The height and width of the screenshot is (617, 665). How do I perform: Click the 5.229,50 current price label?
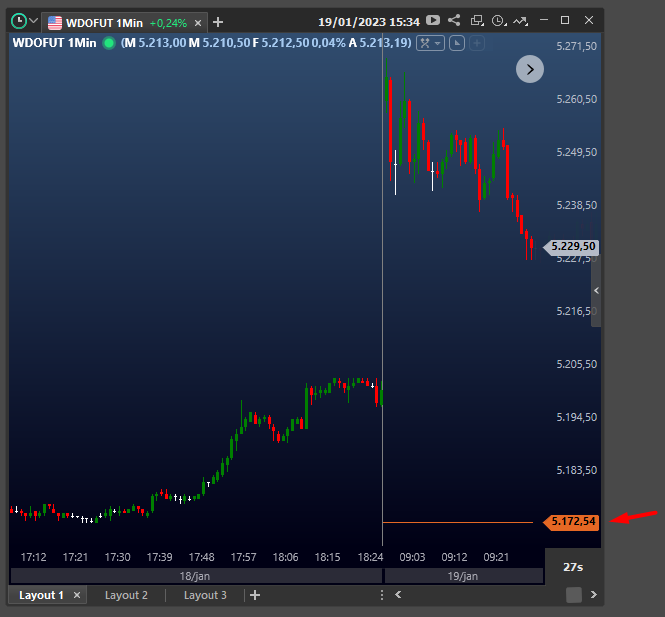pos(572,246)
